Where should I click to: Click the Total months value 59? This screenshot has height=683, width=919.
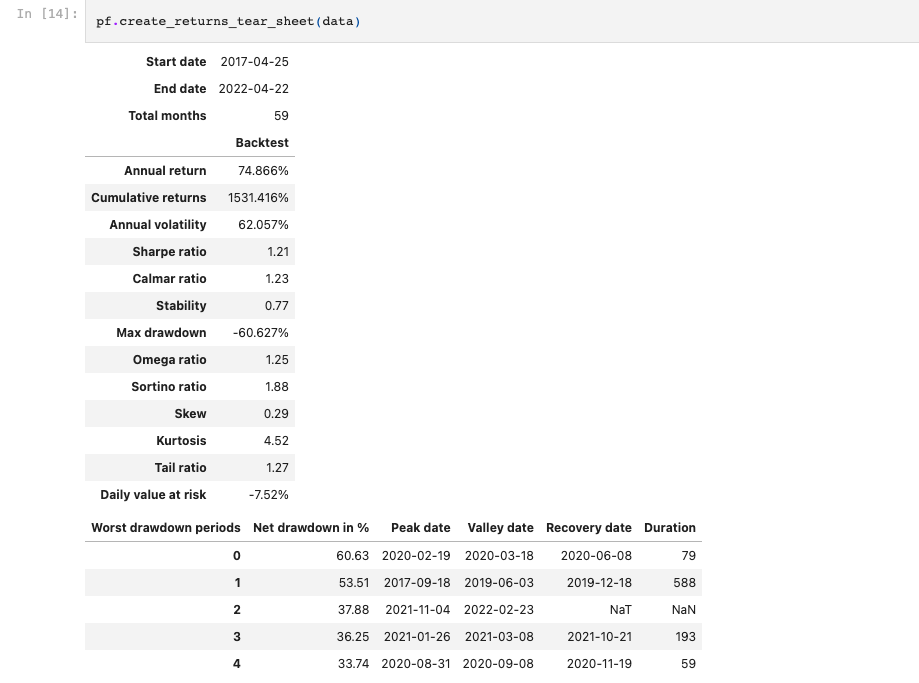281,115
